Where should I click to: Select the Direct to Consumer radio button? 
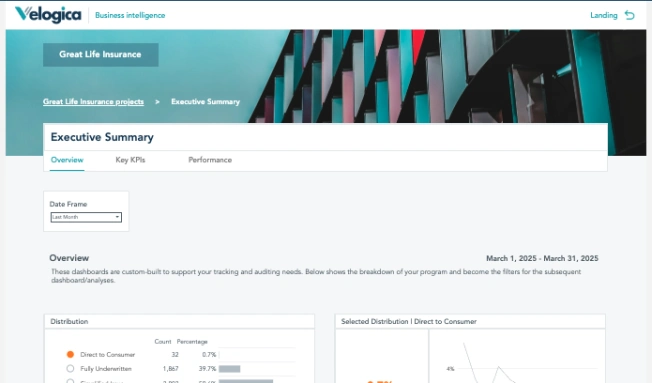coord(70,354)
